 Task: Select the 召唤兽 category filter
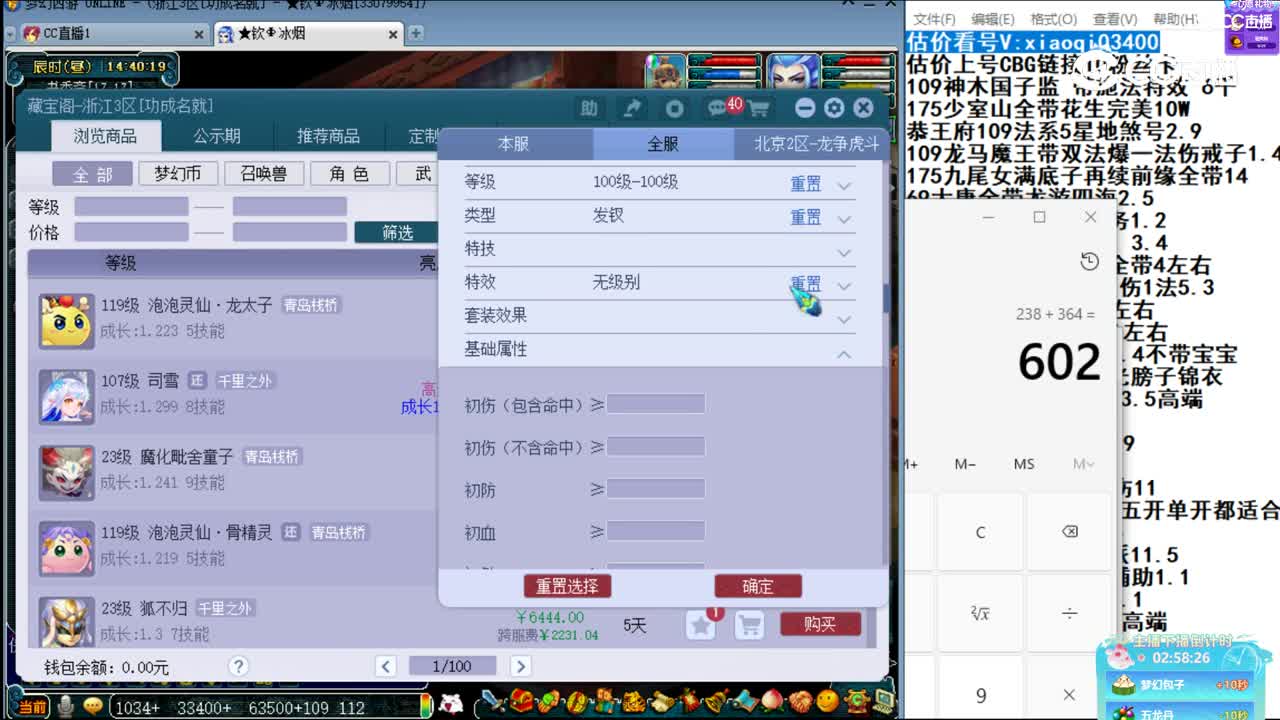[x=264, y=174]
